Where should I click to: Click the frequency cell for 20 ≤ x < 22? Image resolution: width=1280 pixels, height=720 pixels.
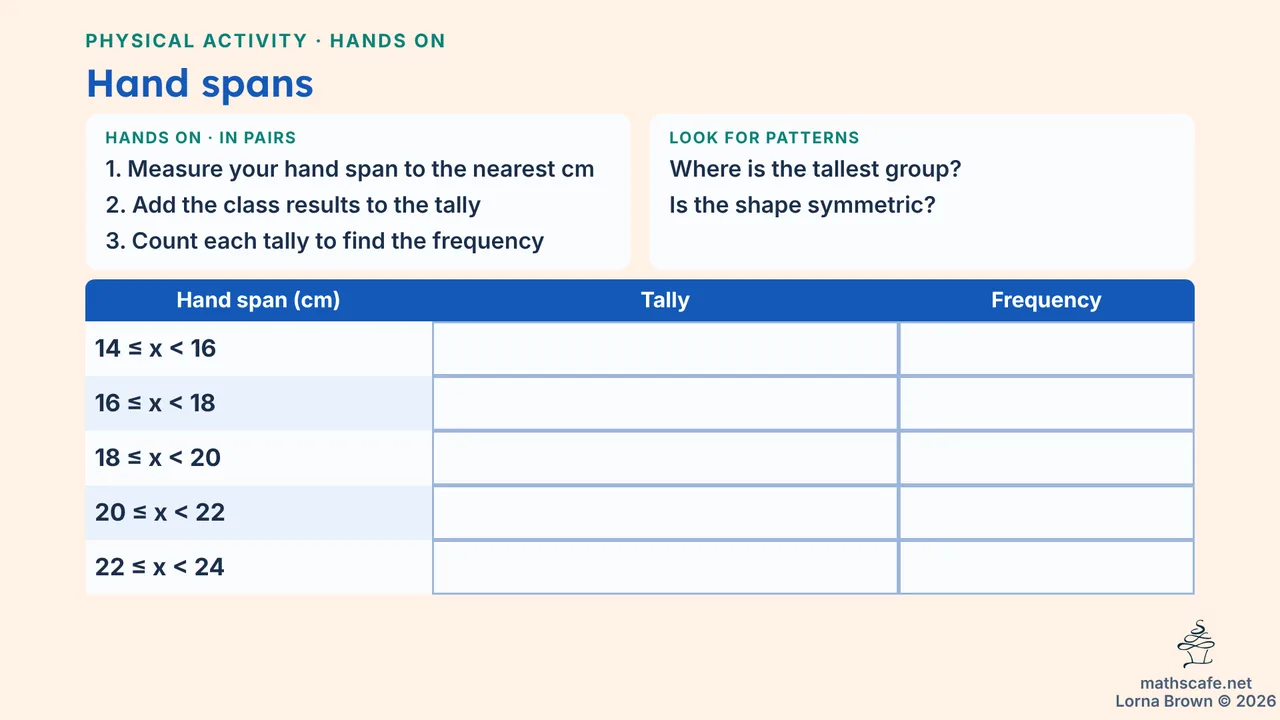(x=1047, y=513)
